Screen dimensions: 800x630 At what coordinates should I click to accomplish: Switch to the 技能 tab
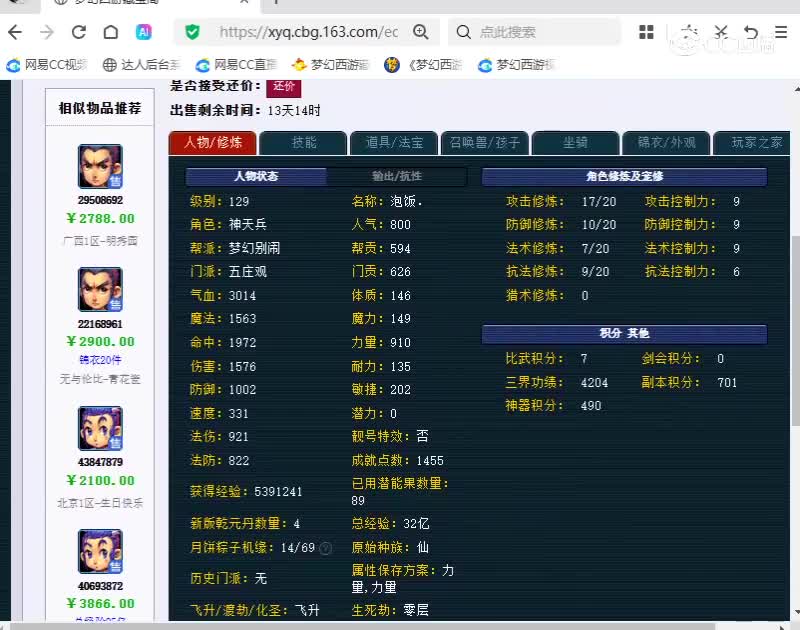pyautogui.click(x=304, y=142)
